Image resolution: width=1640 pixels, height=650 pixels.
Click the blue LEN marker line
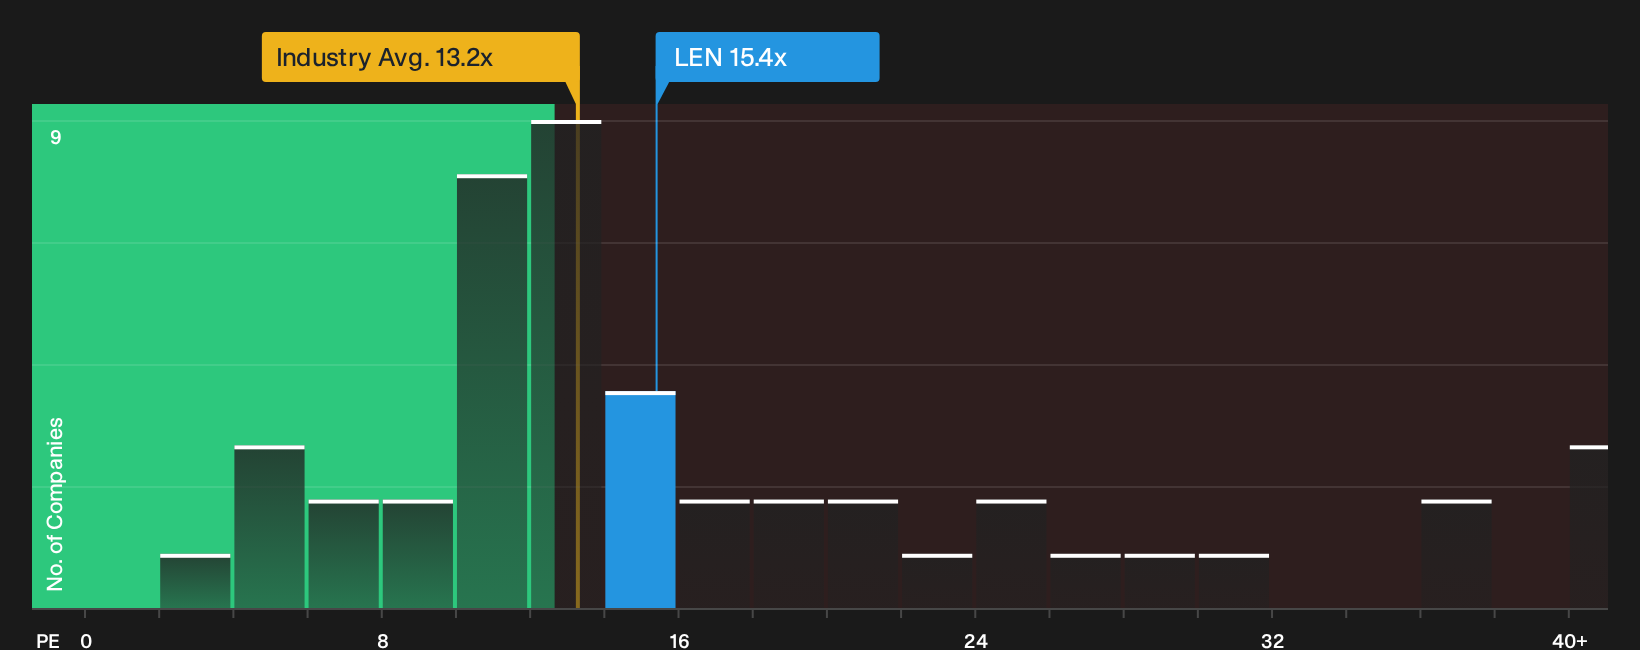[656, 237]
